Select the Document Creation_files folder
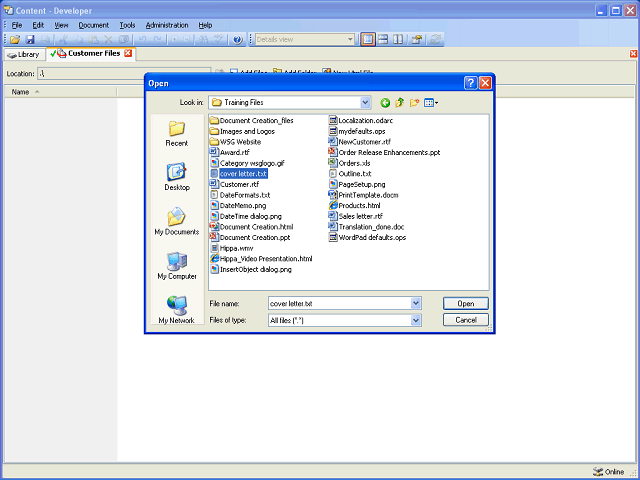The image size is (640, 480). [251, 120]
